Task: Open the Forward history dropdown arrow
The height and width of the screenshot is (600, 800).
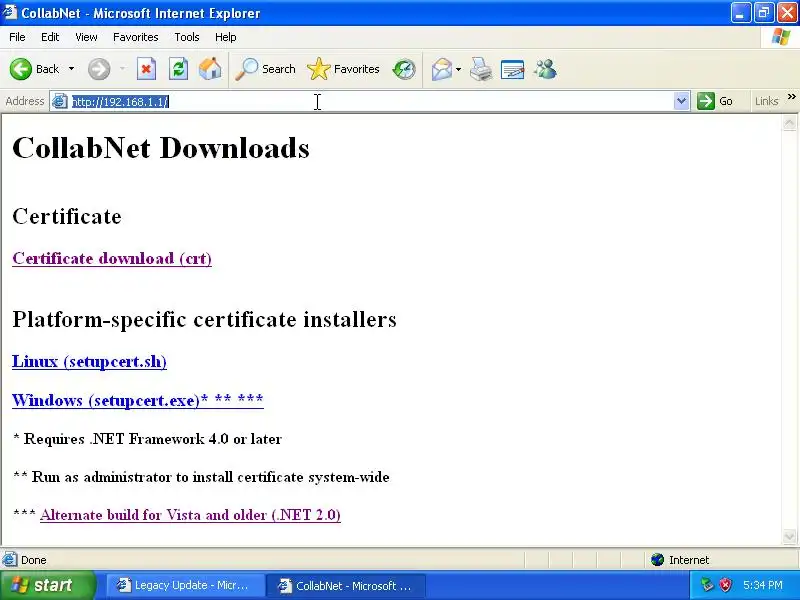Action: coord(122,69)
